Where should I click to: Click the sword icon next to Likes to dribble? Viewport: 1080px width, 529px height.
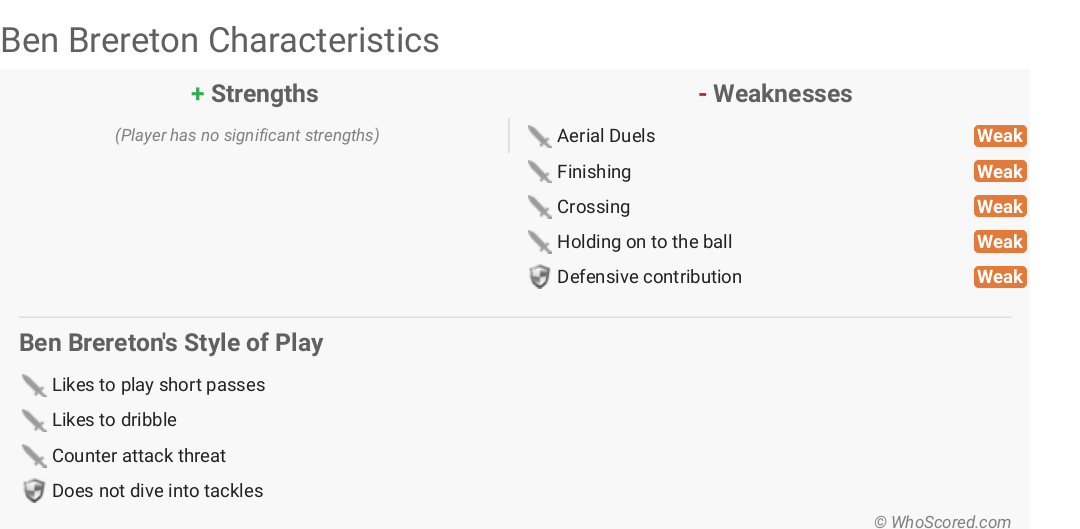pos(34,420)
